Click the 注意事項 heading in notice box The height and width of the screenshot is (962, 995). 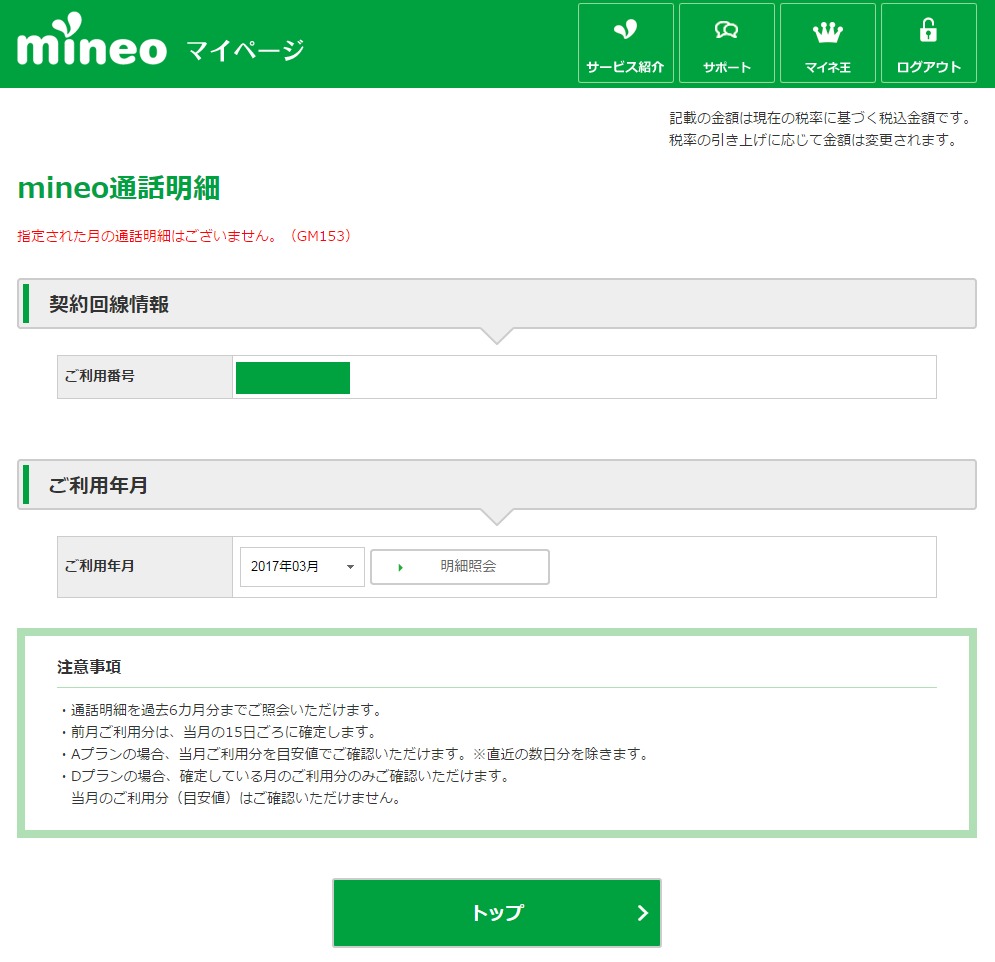pyautogui.click(x=90, y=666)
